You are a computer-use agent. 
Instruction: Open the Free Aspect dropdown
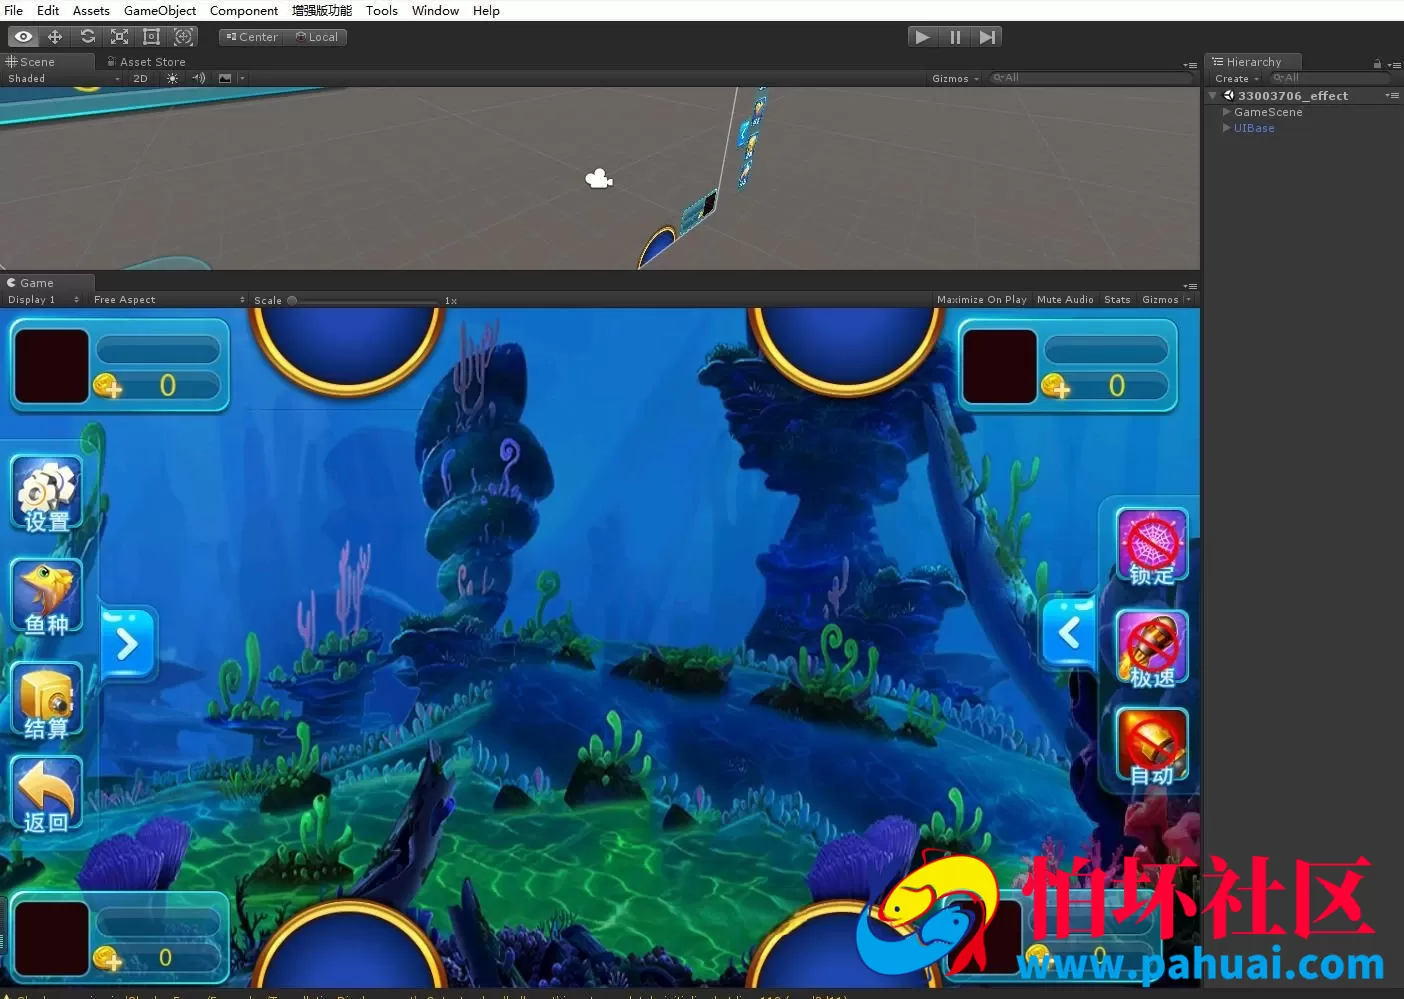click(168, 300)
